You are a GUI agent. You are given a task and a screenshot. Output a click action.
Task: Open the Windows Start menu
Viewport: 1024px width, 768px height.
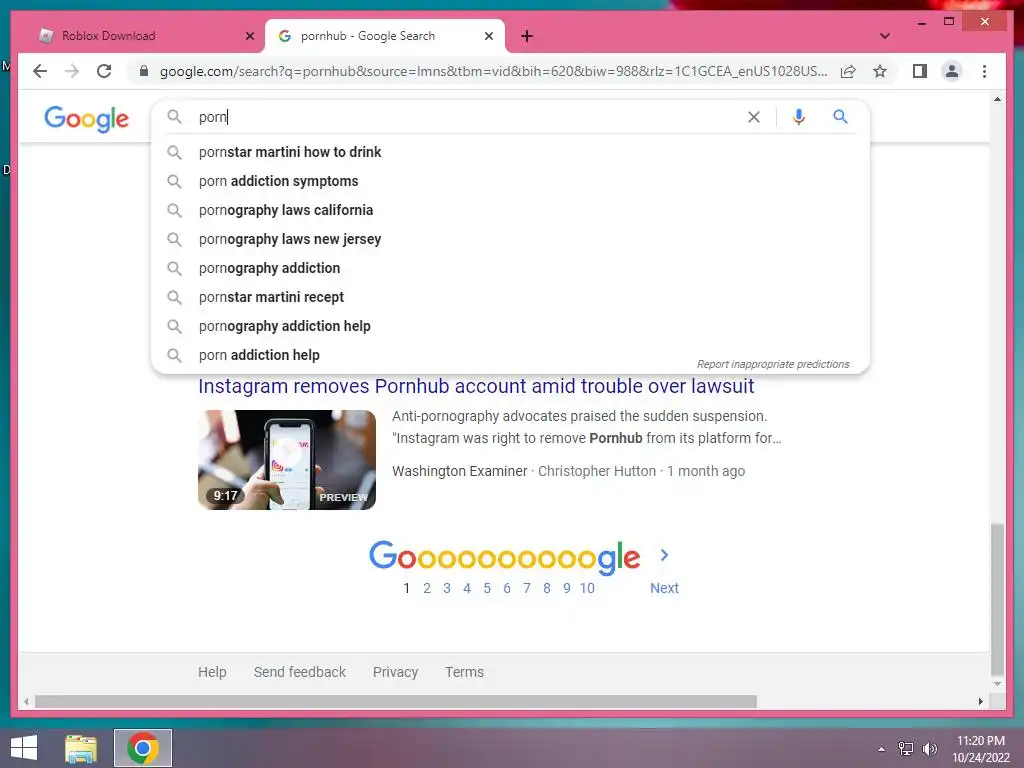click(24, 748)
